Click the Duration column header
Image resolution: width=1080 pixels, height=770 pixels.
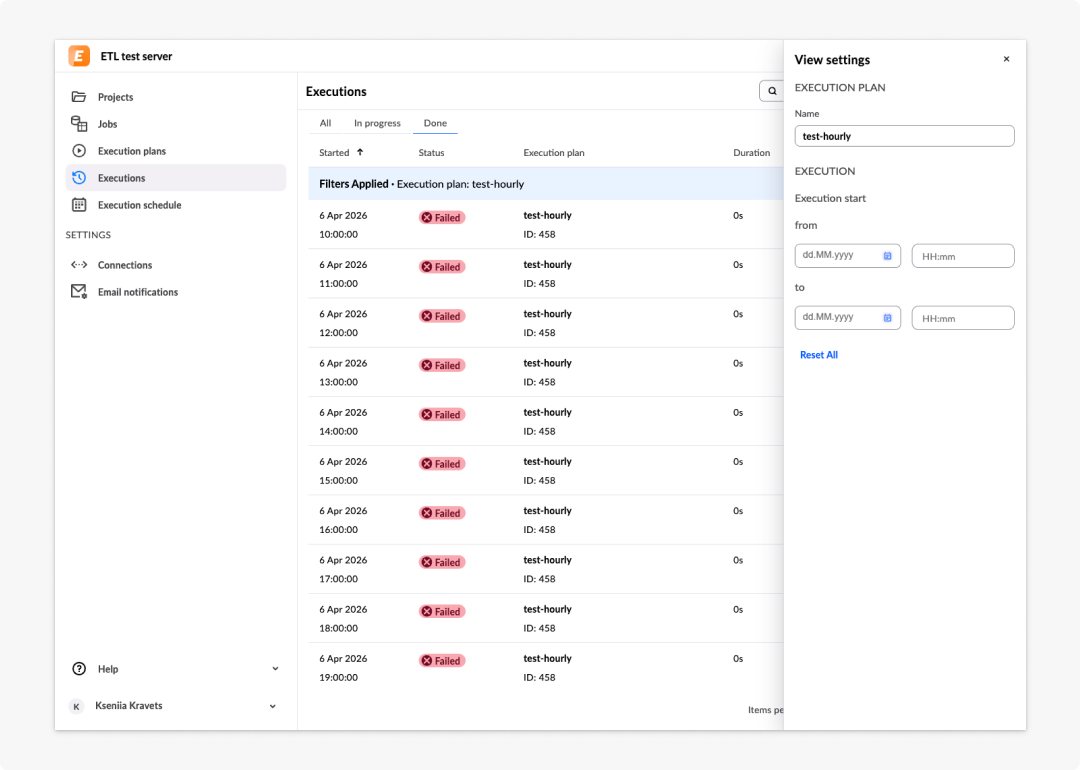pos(751,152)
